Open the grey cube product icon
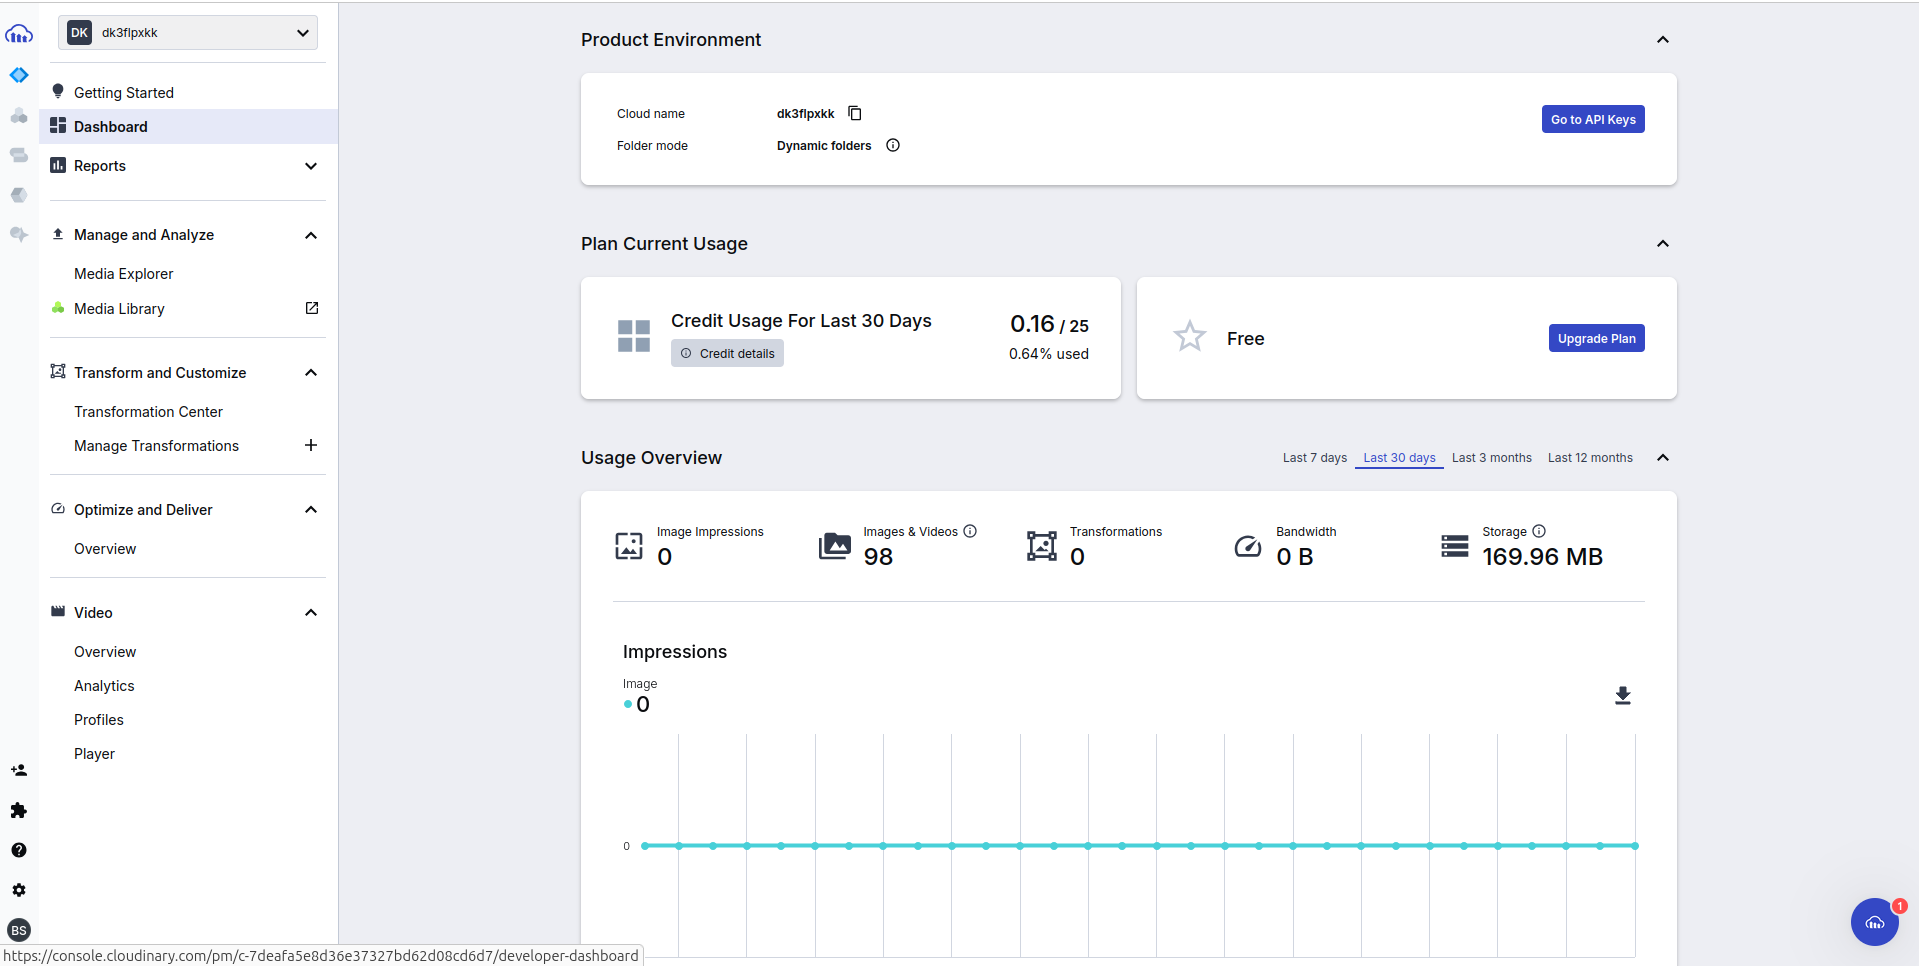This screenshot has width=1919, height=966. coord(19,195)
